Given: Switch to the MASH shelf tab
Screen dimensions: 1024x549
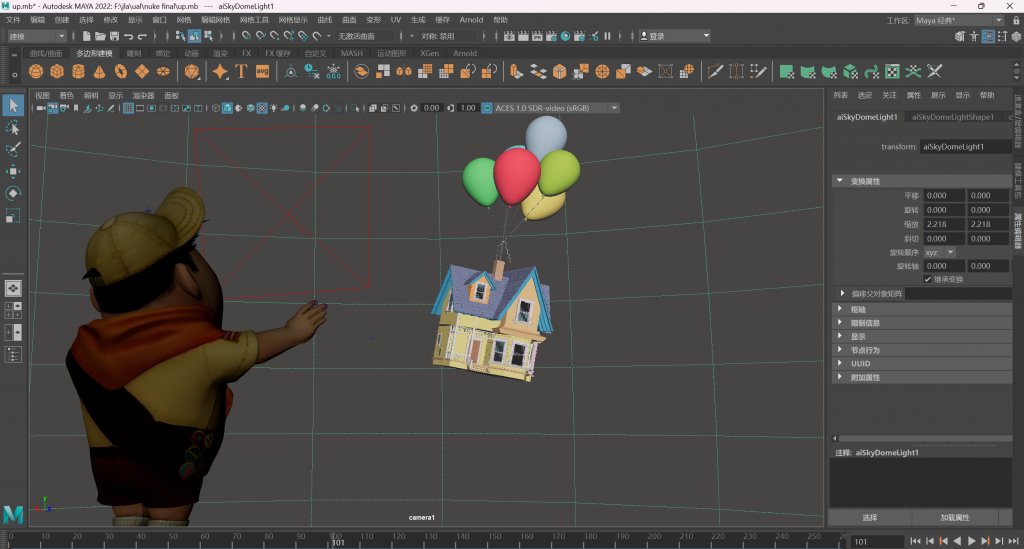Looking at the screenshot, I should pos(351,54).
